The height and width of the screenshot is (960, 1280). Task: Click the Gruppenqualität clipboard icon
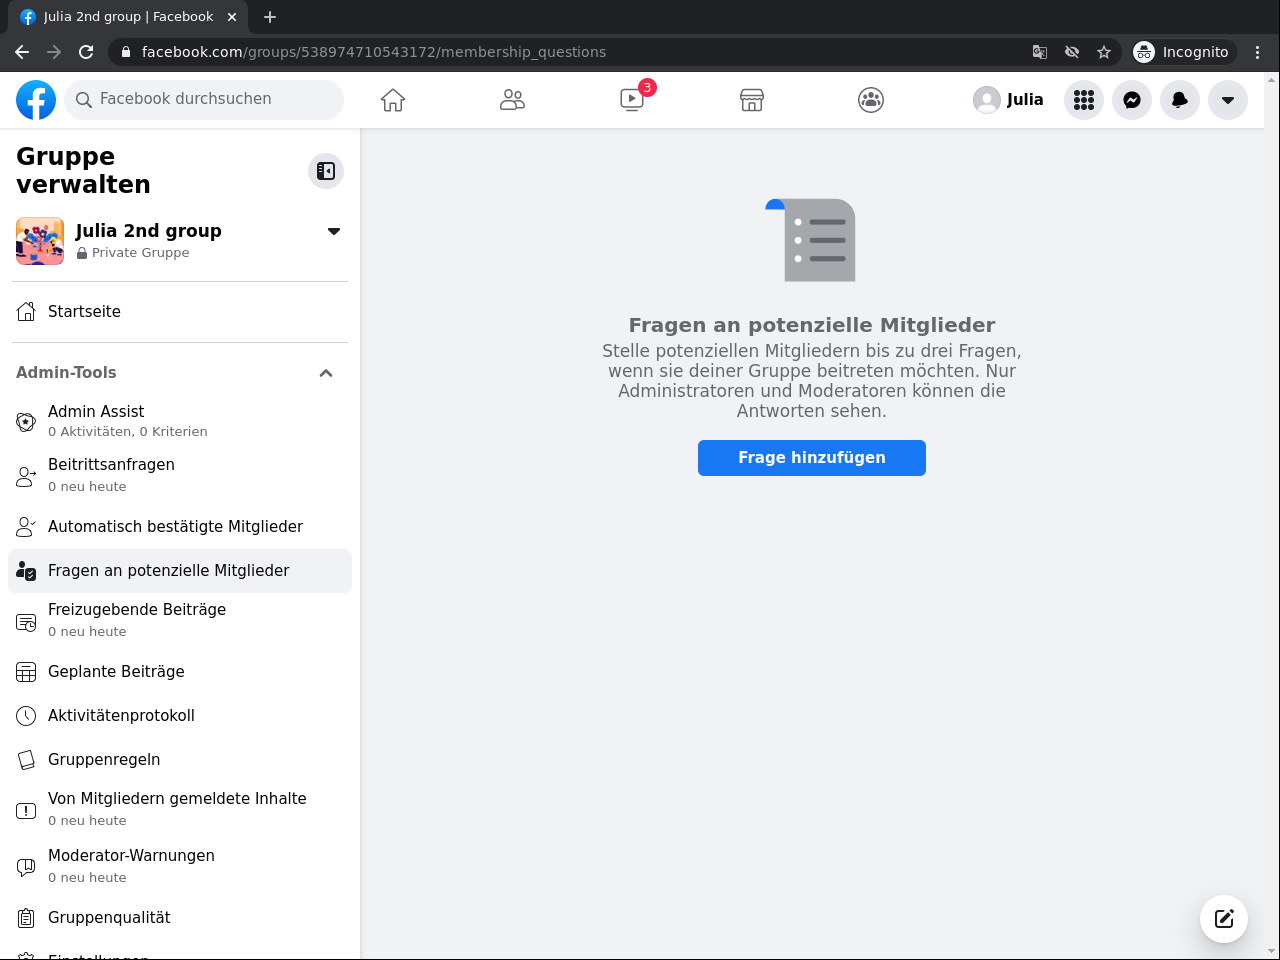click(26, 918)
